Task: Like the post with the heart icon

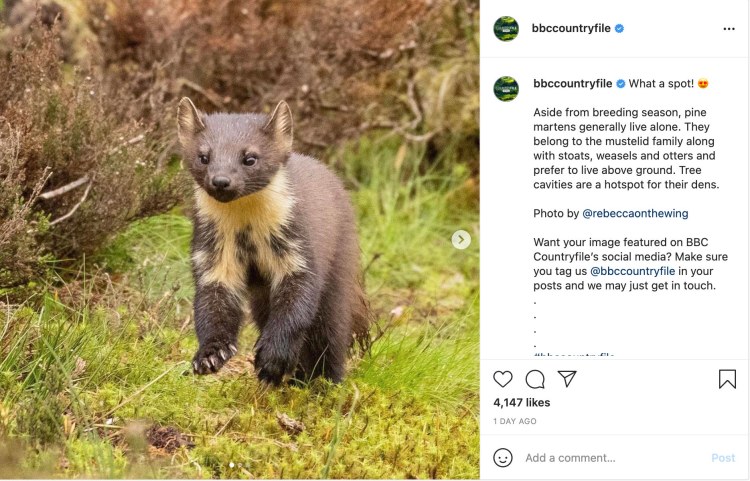Action: pyautogui.click(x=503, y=379)
